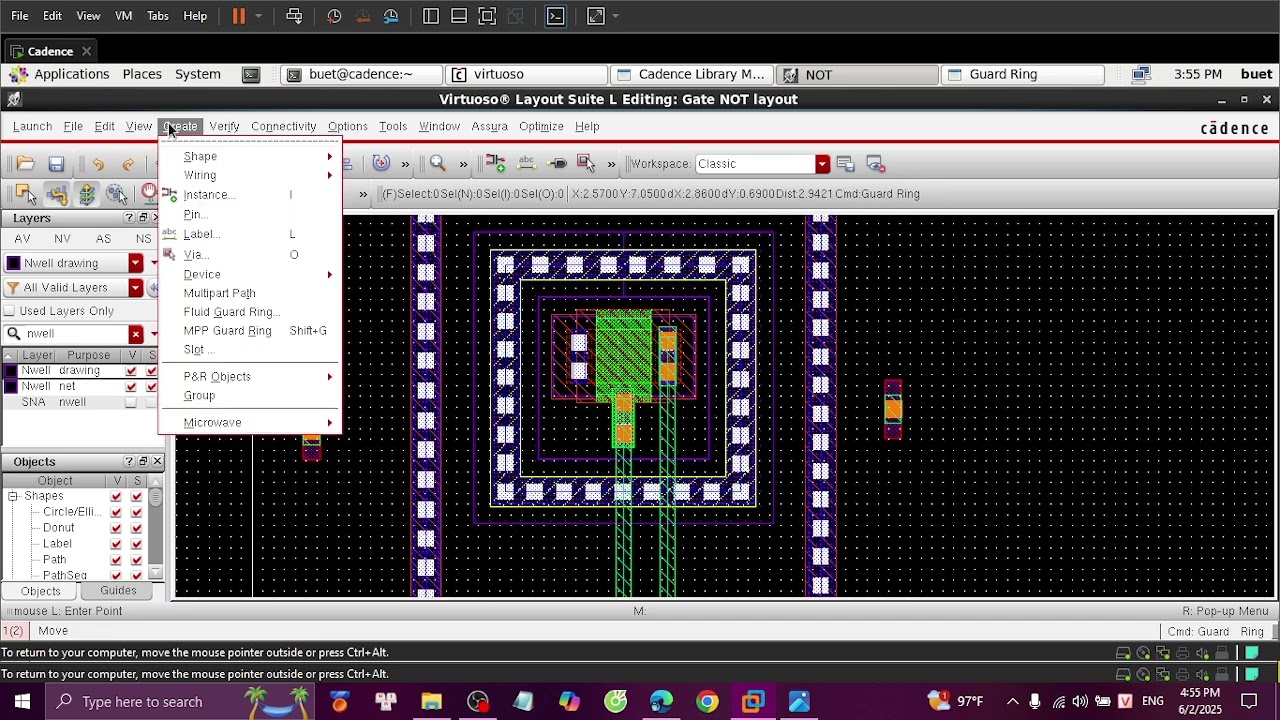
Task: Click the VMware enter fullscreen icon
Action: tap(596, 16)
